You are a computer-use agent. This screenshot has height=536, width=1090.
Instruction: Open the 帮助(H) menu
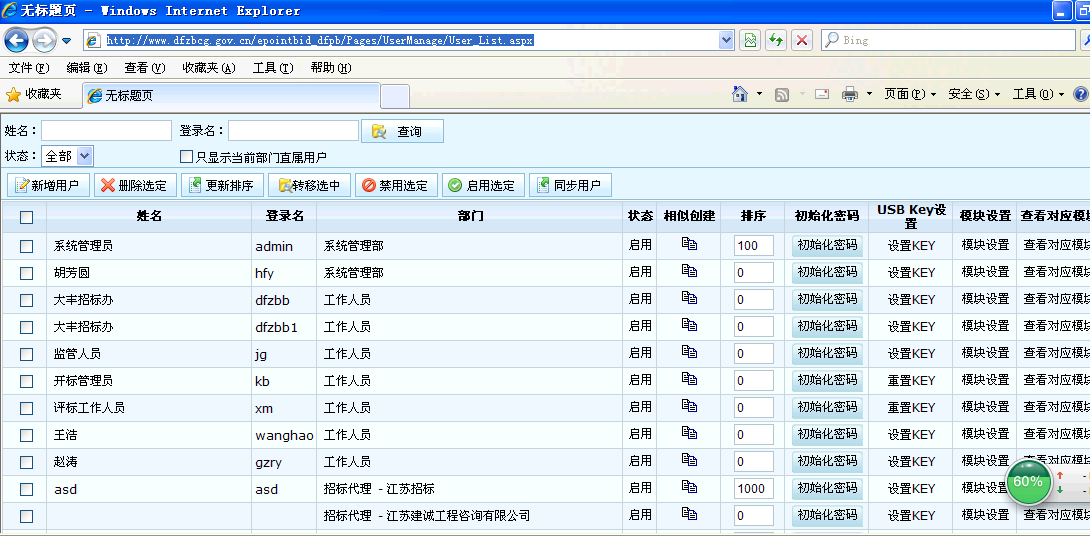[x=331, y=67]
